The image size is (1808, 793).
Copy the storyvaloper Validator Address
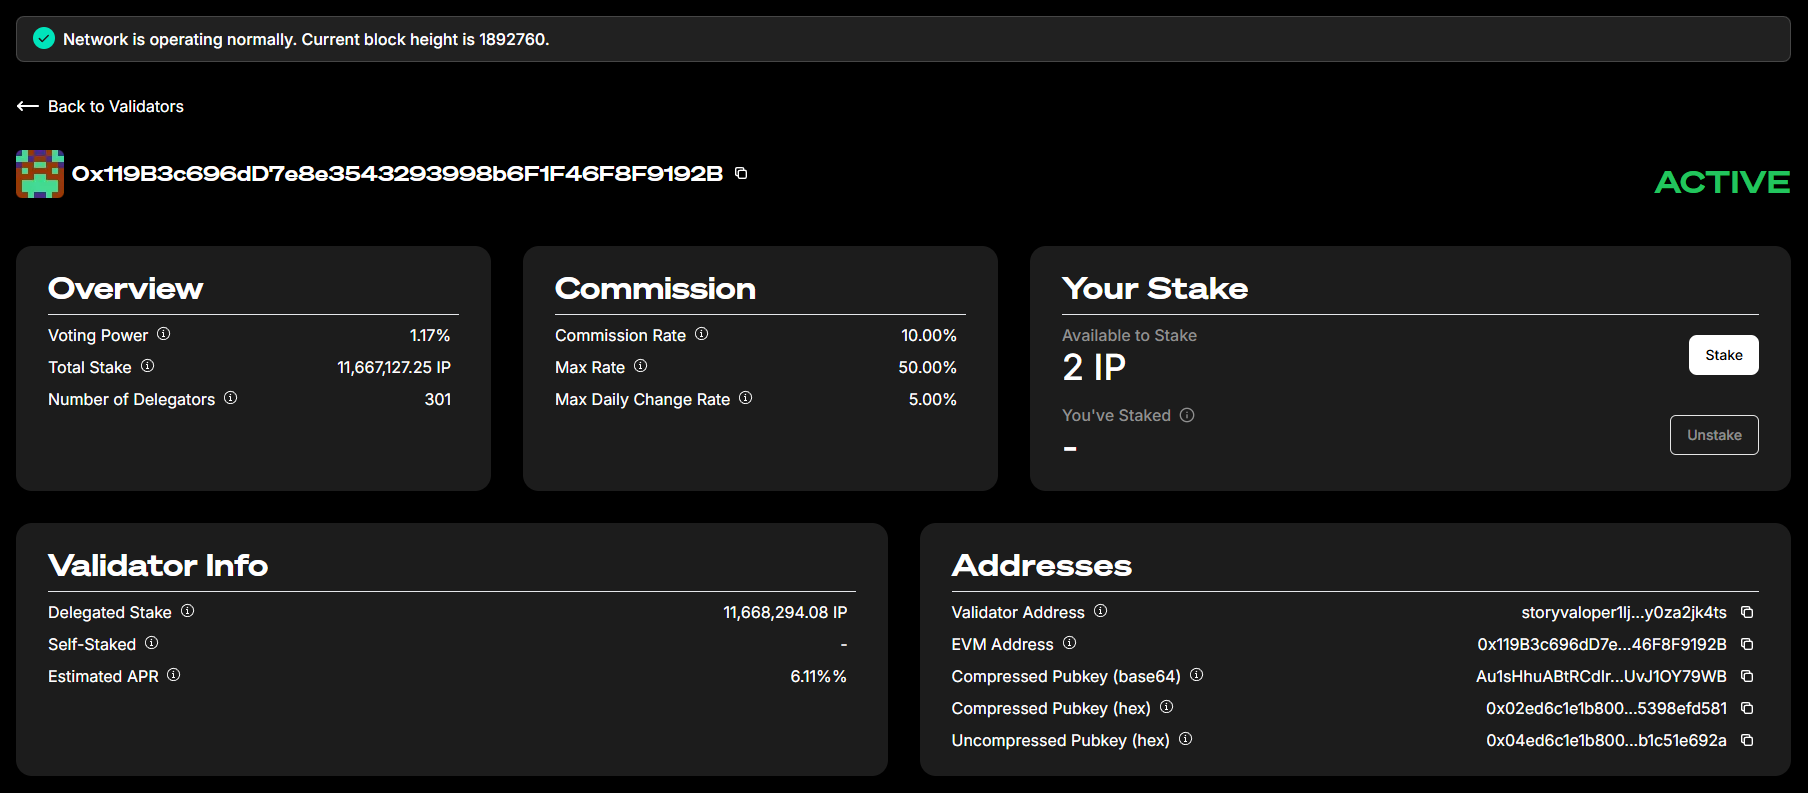click(x=1747, y=612)
